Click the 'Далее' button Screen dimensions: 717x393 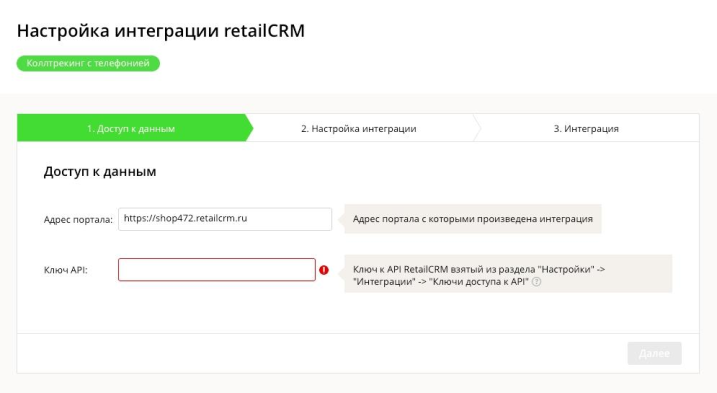(x=654, y=353)
